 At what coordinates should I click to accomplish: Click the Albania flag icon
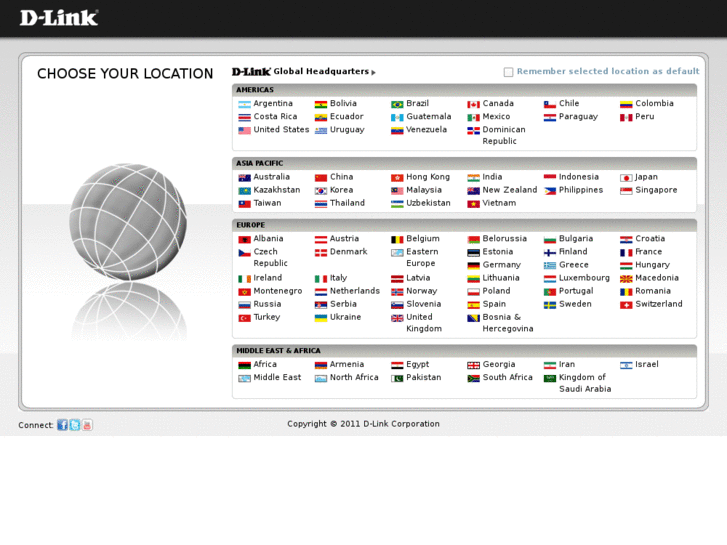(x=244, y=239)
